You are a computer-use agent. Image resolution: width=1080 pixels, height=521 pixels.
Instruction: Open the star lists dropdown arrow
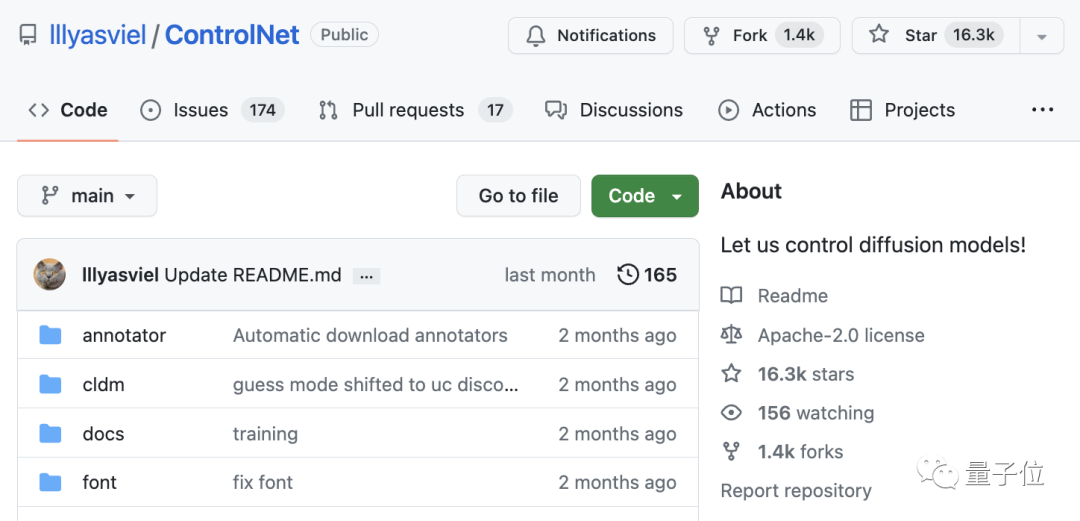(1042, 36)
